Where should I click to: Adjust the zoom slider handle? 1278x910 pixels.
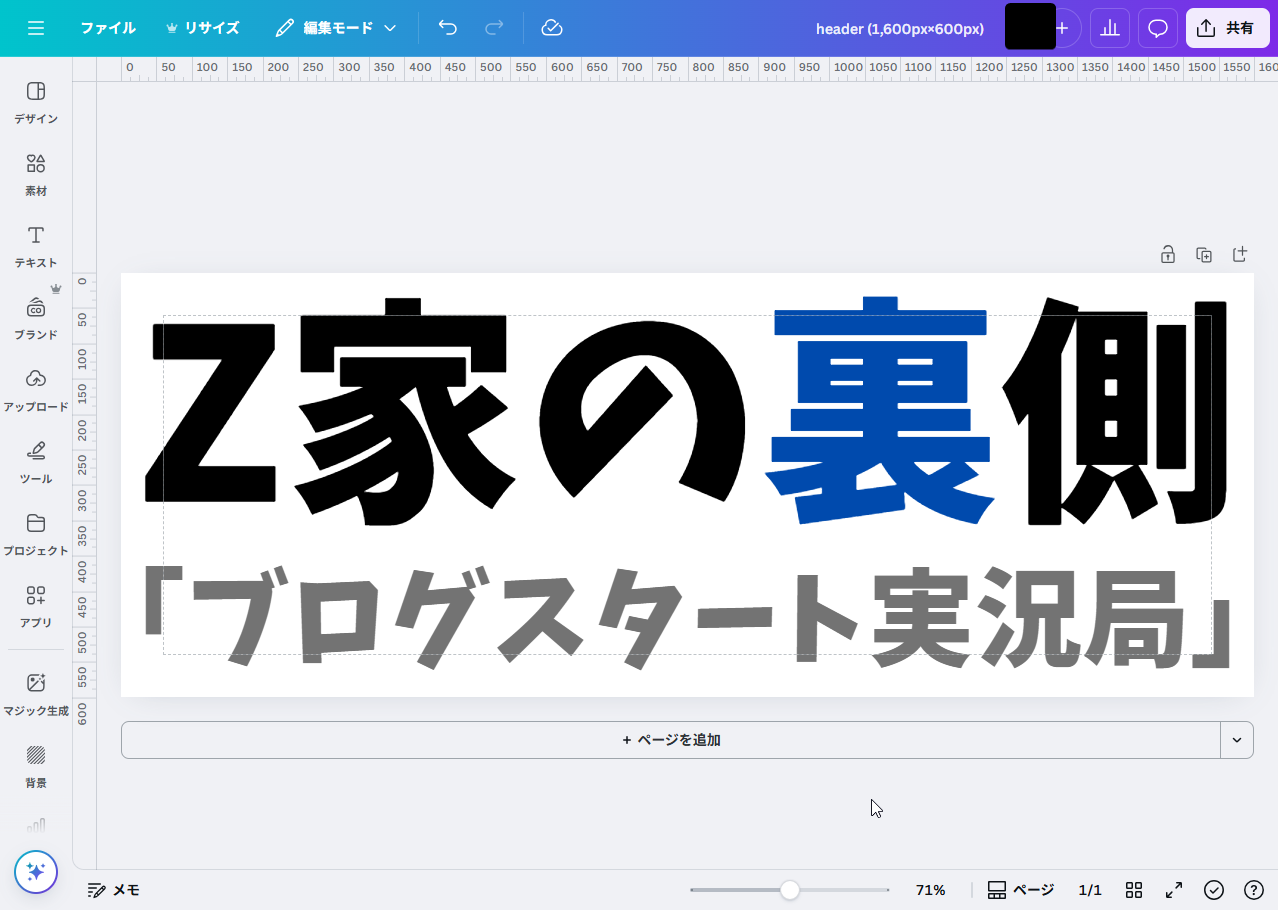(x=790, y=890)
